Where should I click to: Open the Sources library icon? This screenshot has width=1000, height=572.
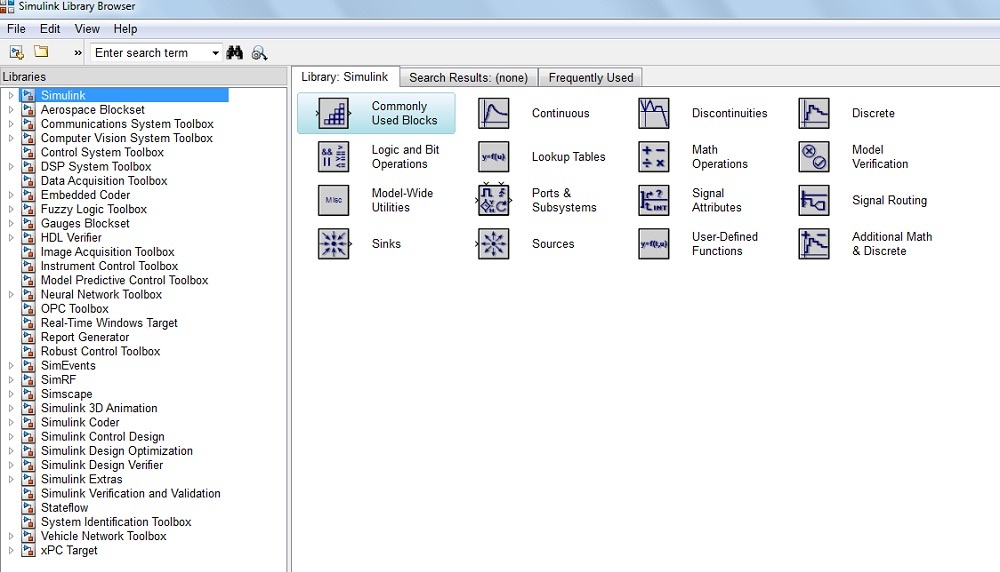point(493,244)
